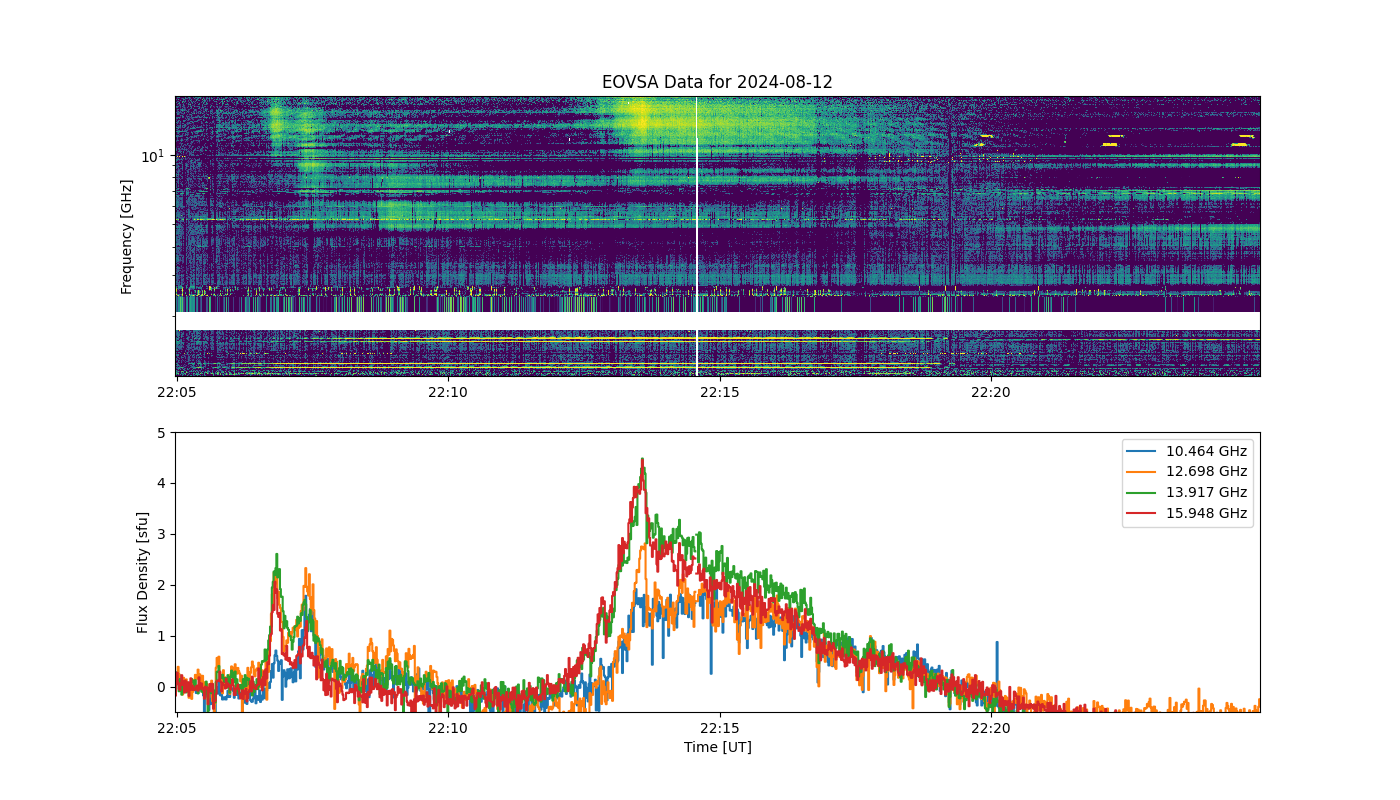The height and width of the screenshot is (800, 1400).
Task: Click the y-axis tick label 0 on the flux plot
Action: 161,688
